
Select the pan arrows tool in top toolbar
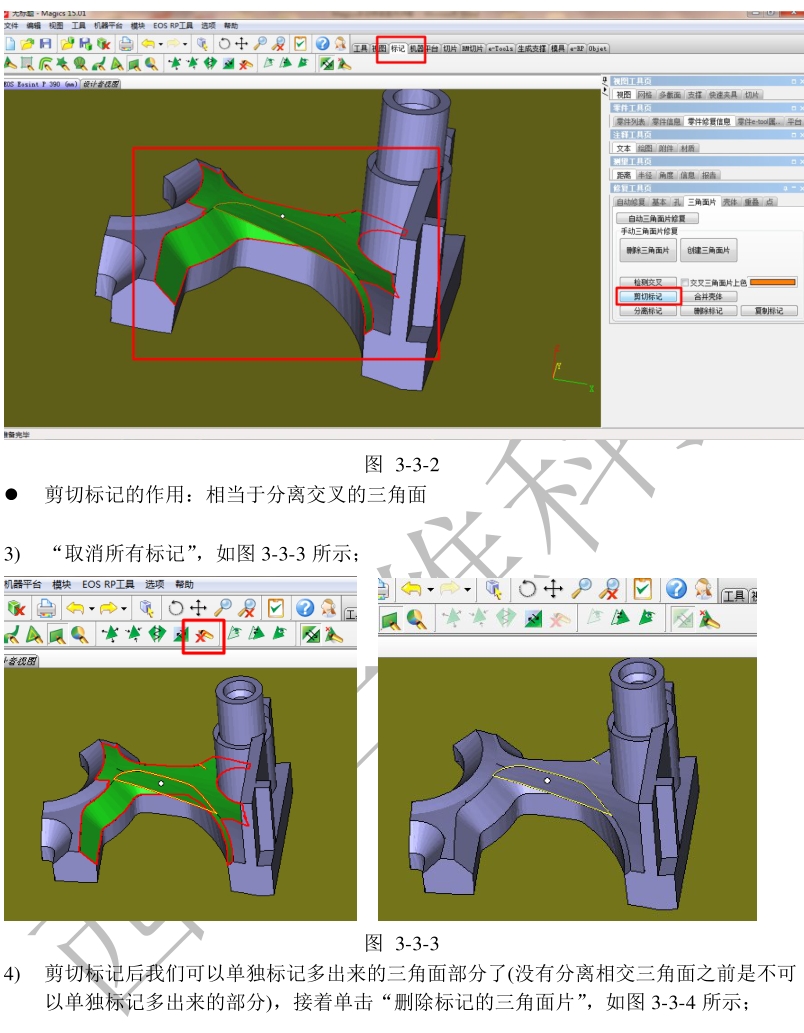click(x=241, y=44)
